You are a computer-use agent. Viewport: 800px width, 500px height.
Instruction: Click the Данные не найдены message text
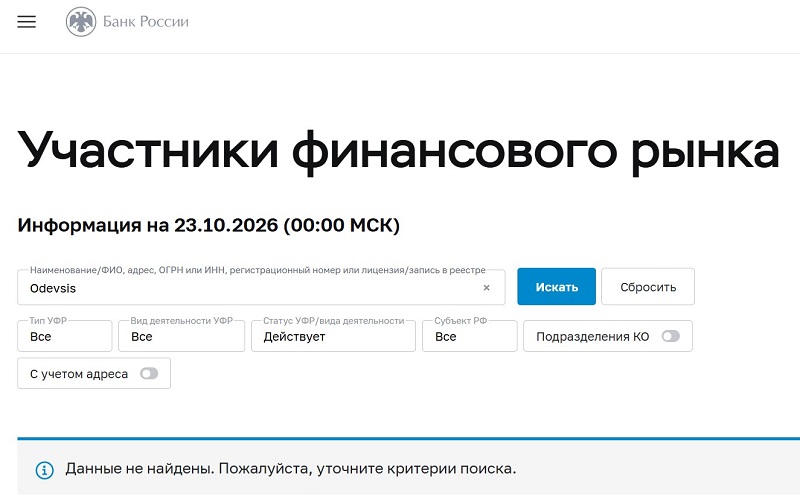tap(291, 468)
